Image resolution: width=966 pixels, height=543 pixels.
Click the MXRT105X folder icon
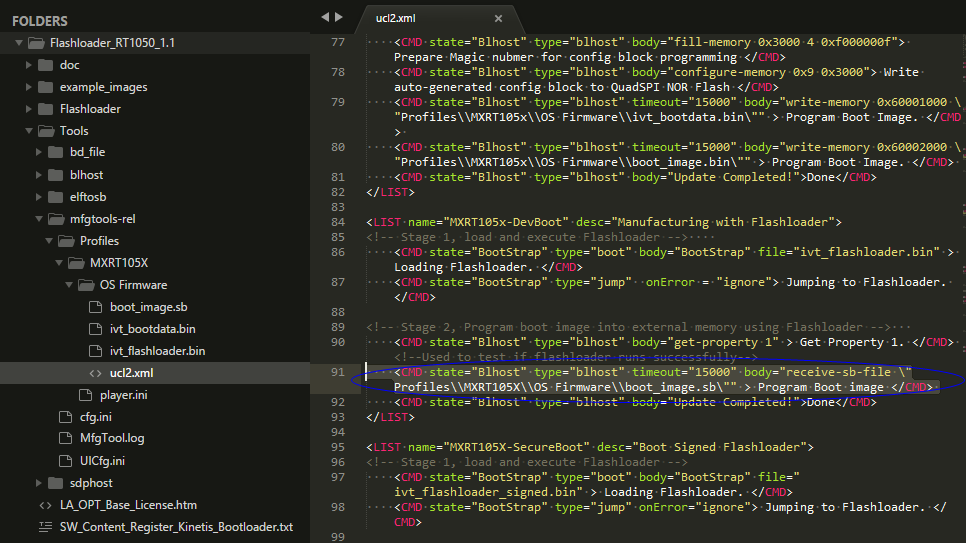tap(76, 263)
